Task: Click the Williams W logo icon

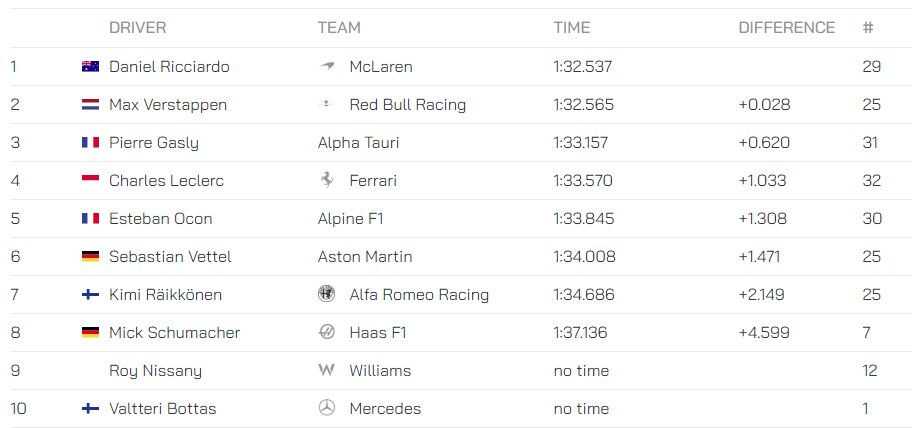Action: click(326, 370)
